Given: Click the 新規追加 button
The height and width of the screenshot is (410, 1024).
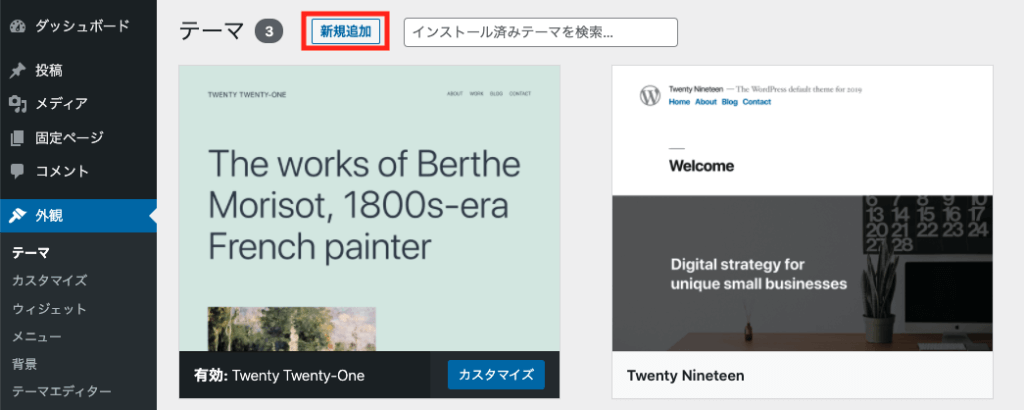Looking at the screenshot, I should pos(346,32).
